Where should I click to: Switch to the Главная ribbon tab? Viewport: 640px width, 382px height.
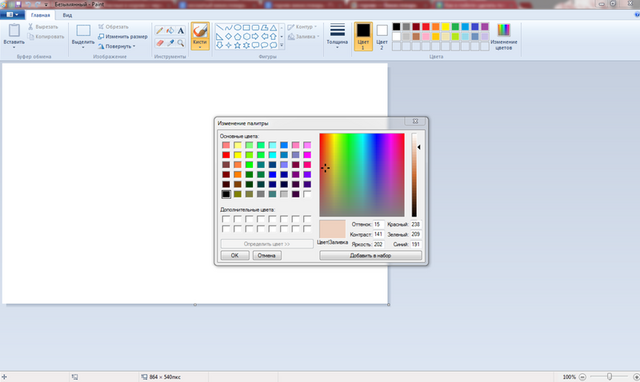coord(40,15)
